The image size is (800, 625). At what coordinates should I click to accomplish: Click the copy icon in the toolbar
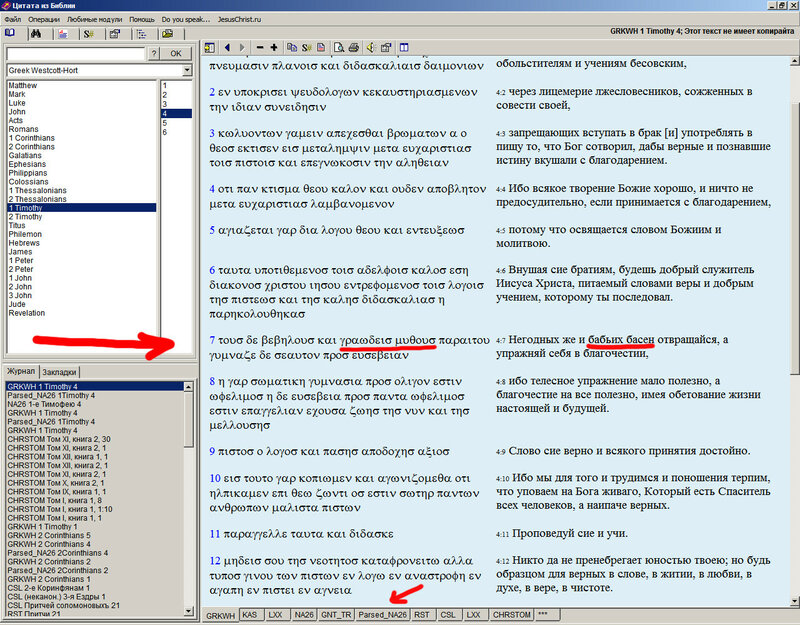coord(290,47)
